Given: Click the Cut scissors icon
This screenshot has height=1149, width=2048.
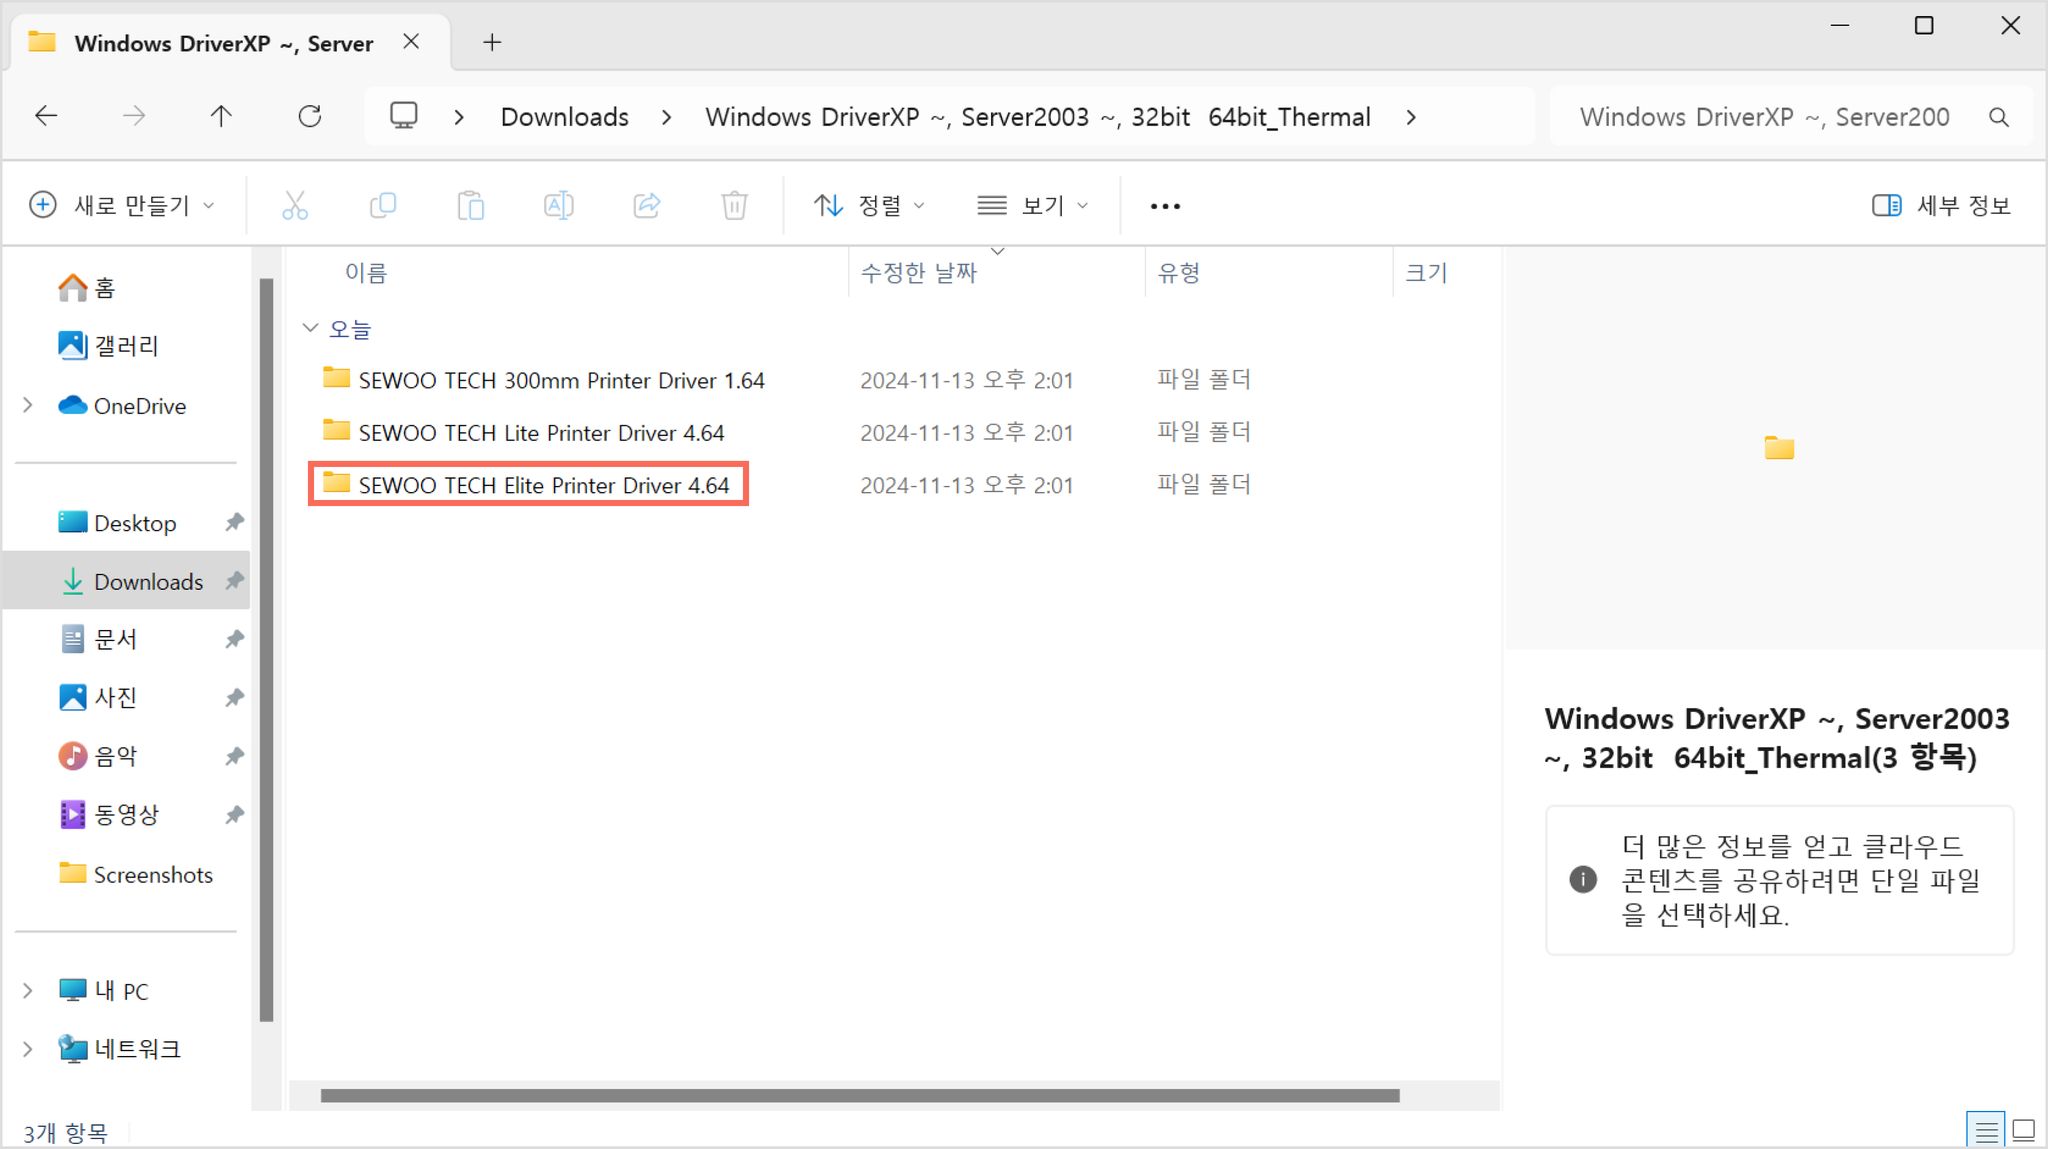Looking at the screenshot, I should click(295, 205).
